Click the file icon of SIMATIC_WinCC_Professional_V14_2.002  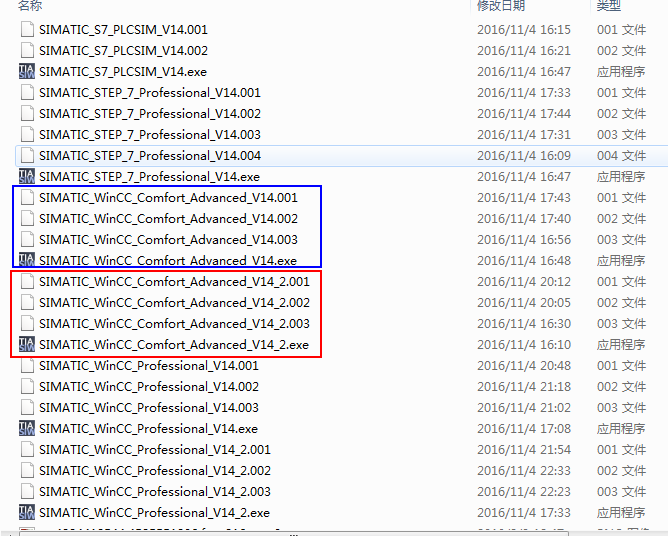pyautogui.click(x=27, y=470)
